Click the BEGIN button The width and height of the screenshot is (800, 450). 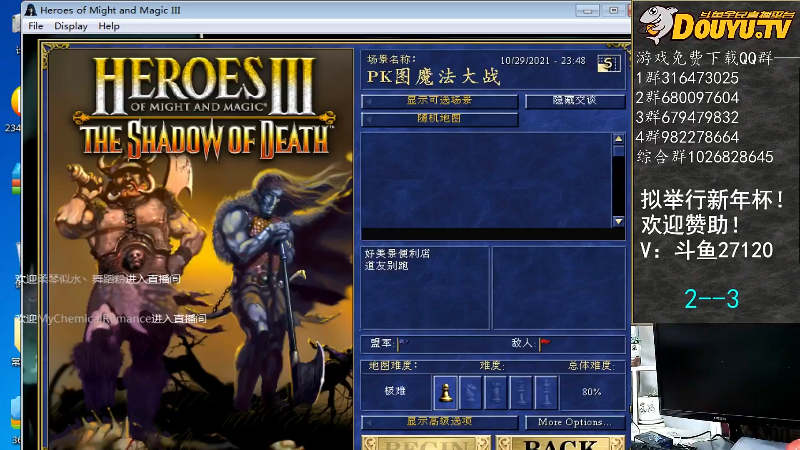click(426, 443)
